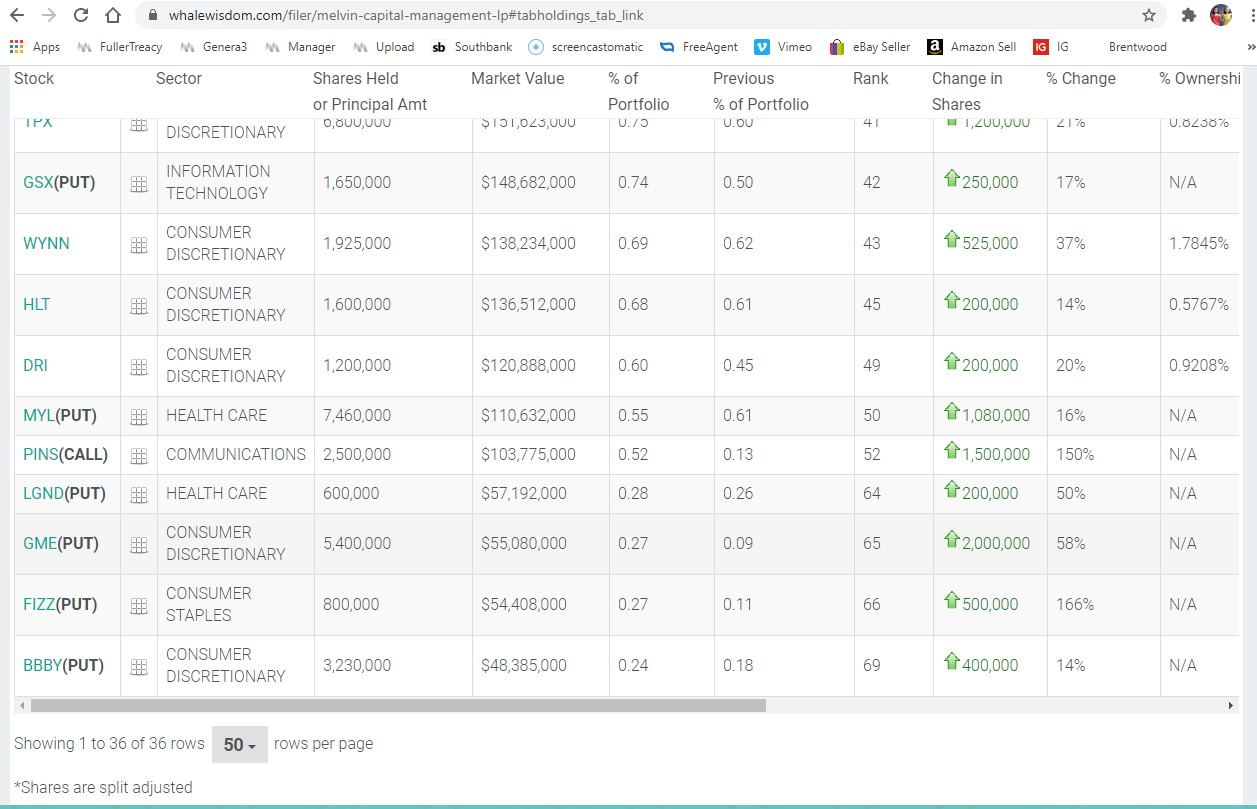Sort by the % Change column header
The image size is (1257, 809).
click(1081, 78)
